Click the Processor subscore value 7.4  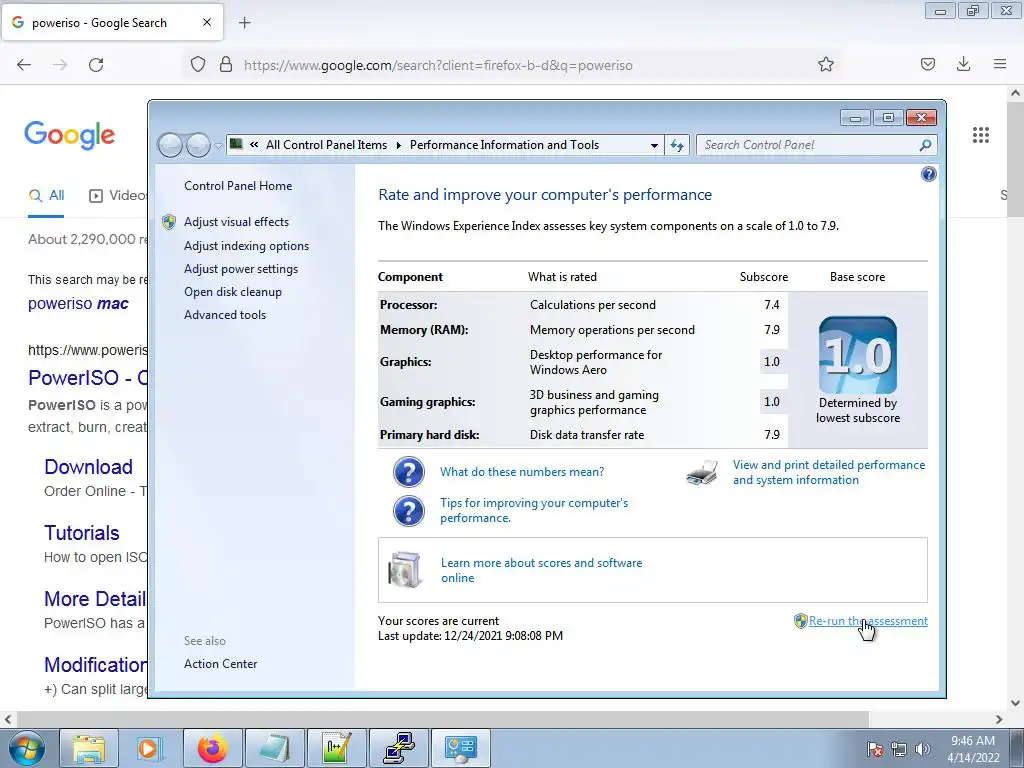(x=771, y=304)
